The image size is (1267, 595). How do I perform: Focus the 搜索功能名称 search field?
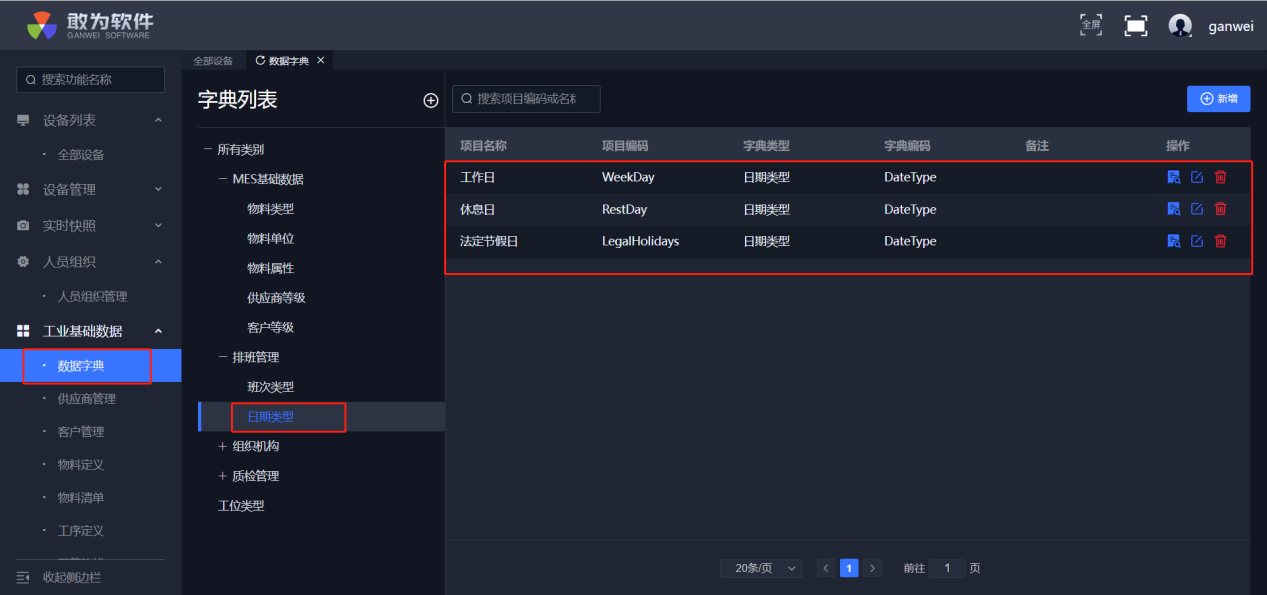coord(91,80)
